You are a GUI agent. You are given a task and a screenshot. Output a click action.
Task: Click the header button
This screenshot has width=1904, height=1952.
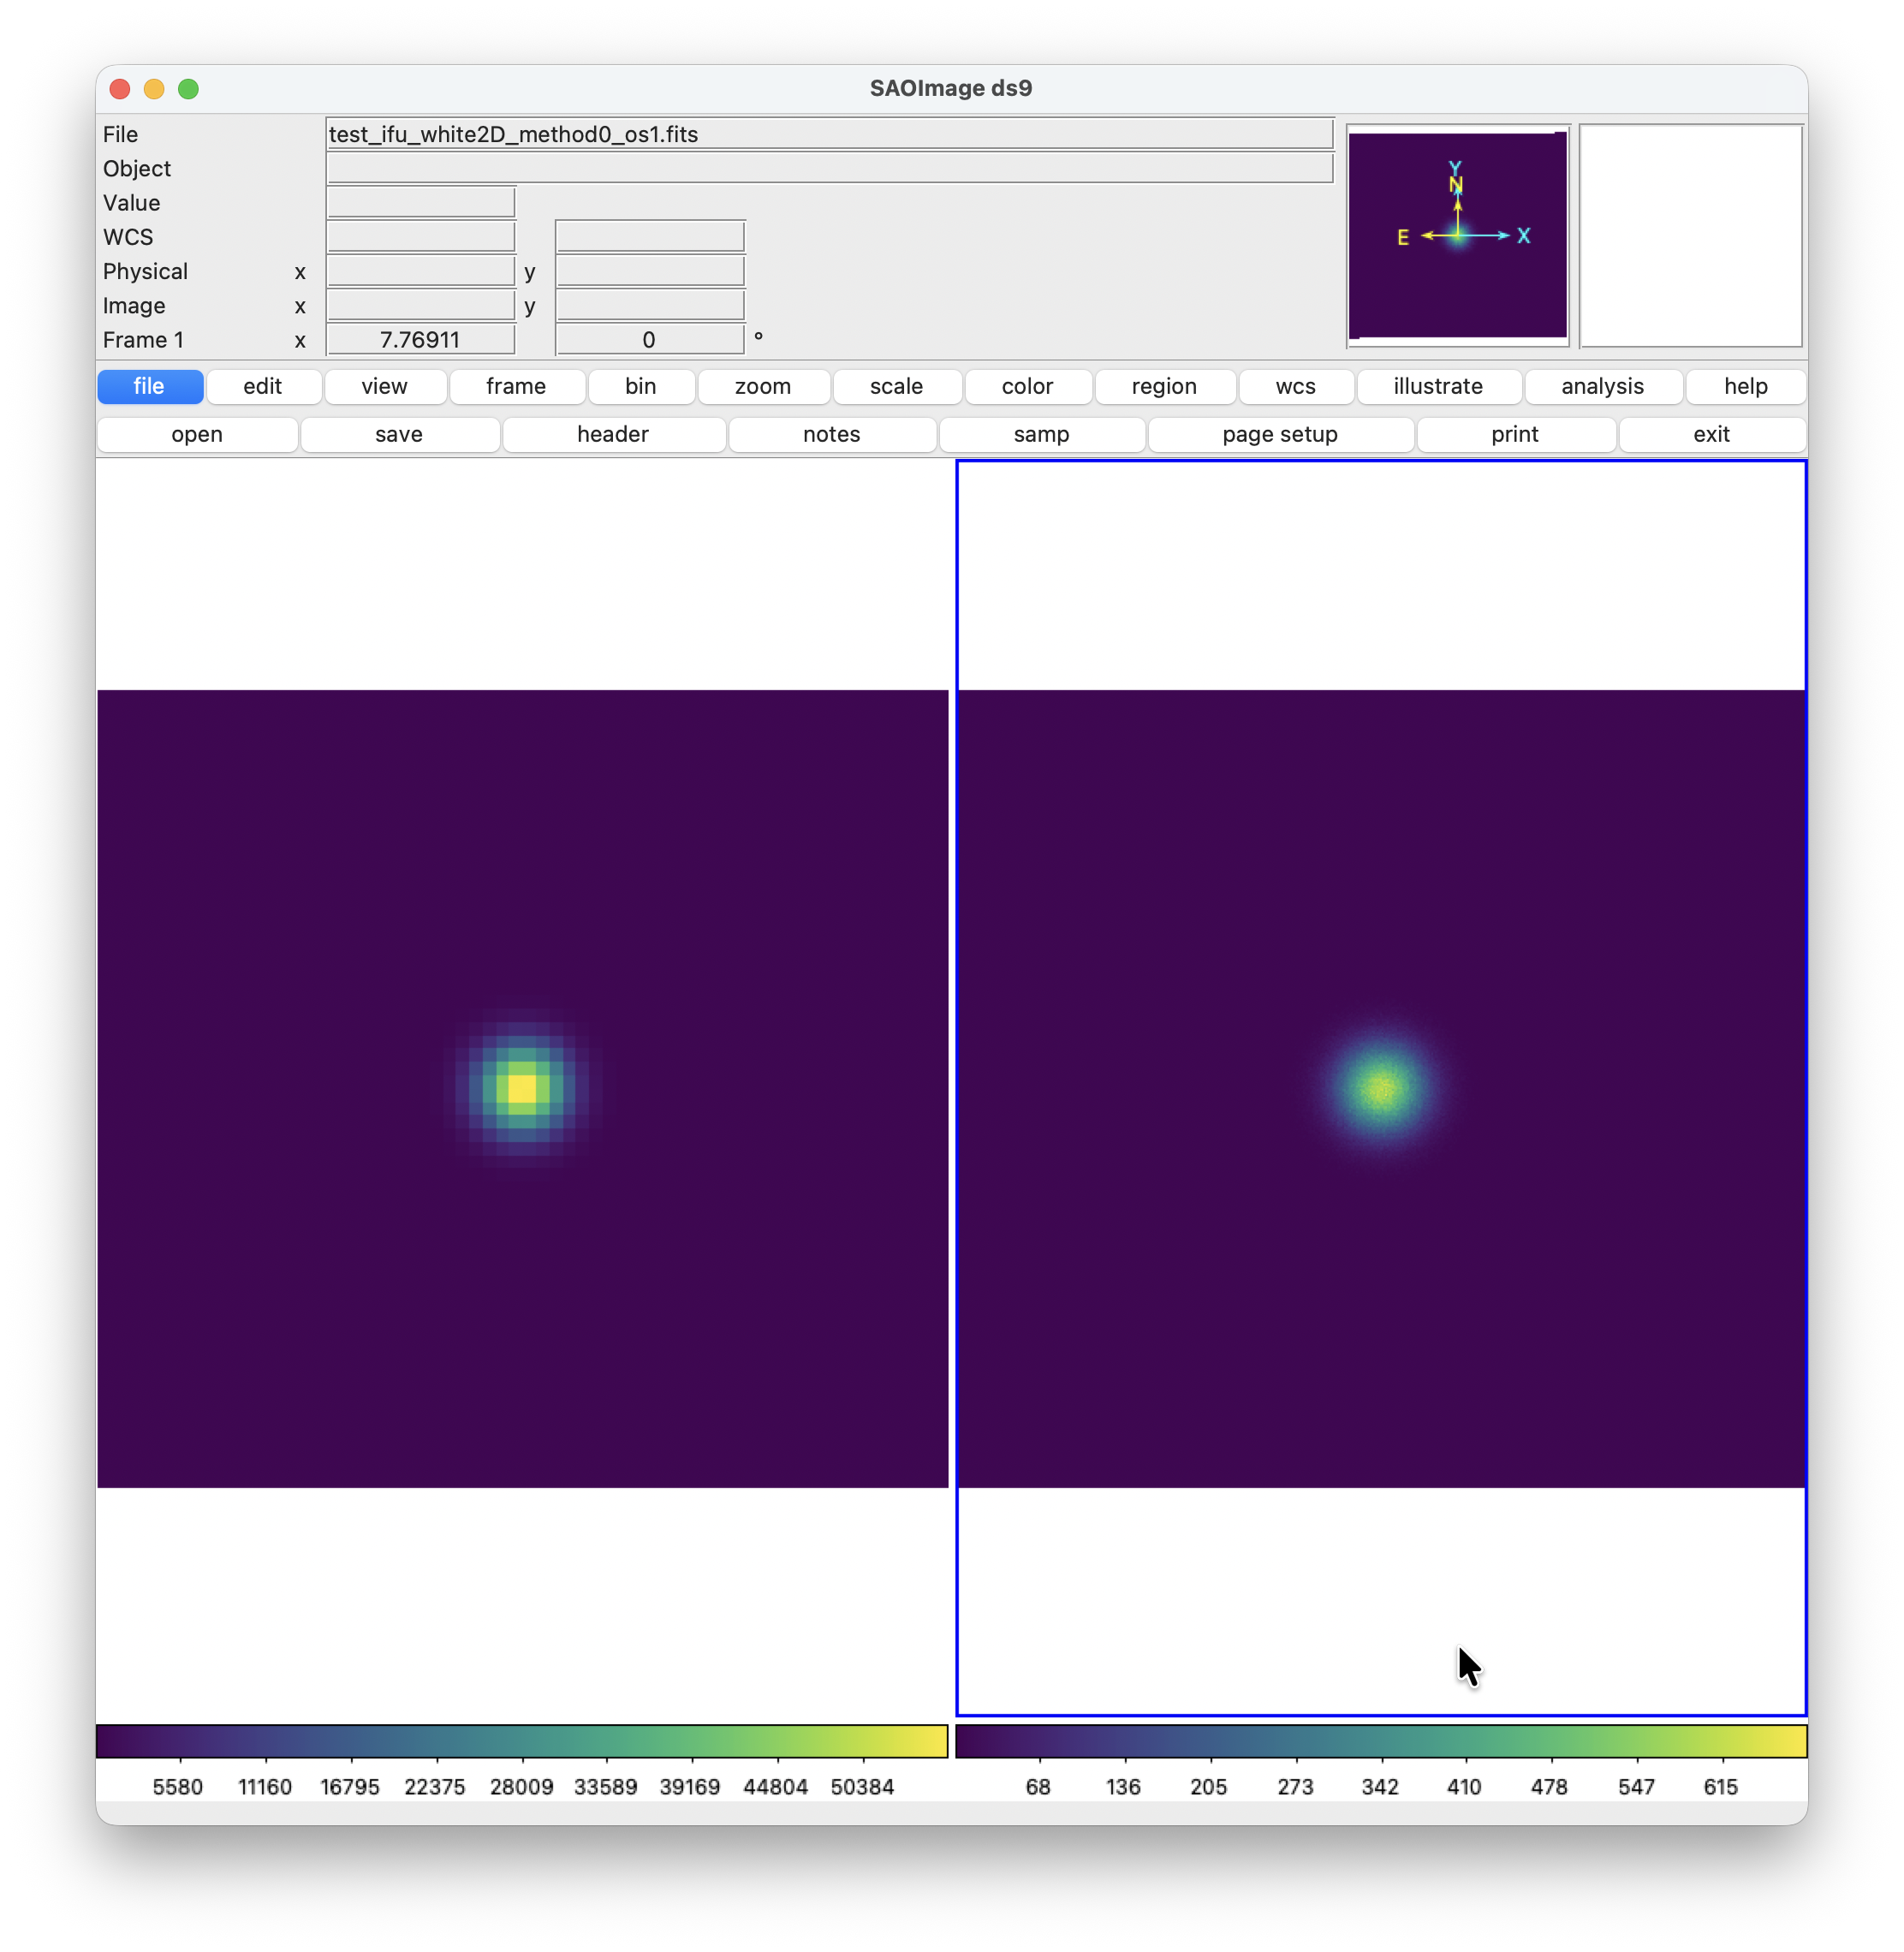point(612,434)
